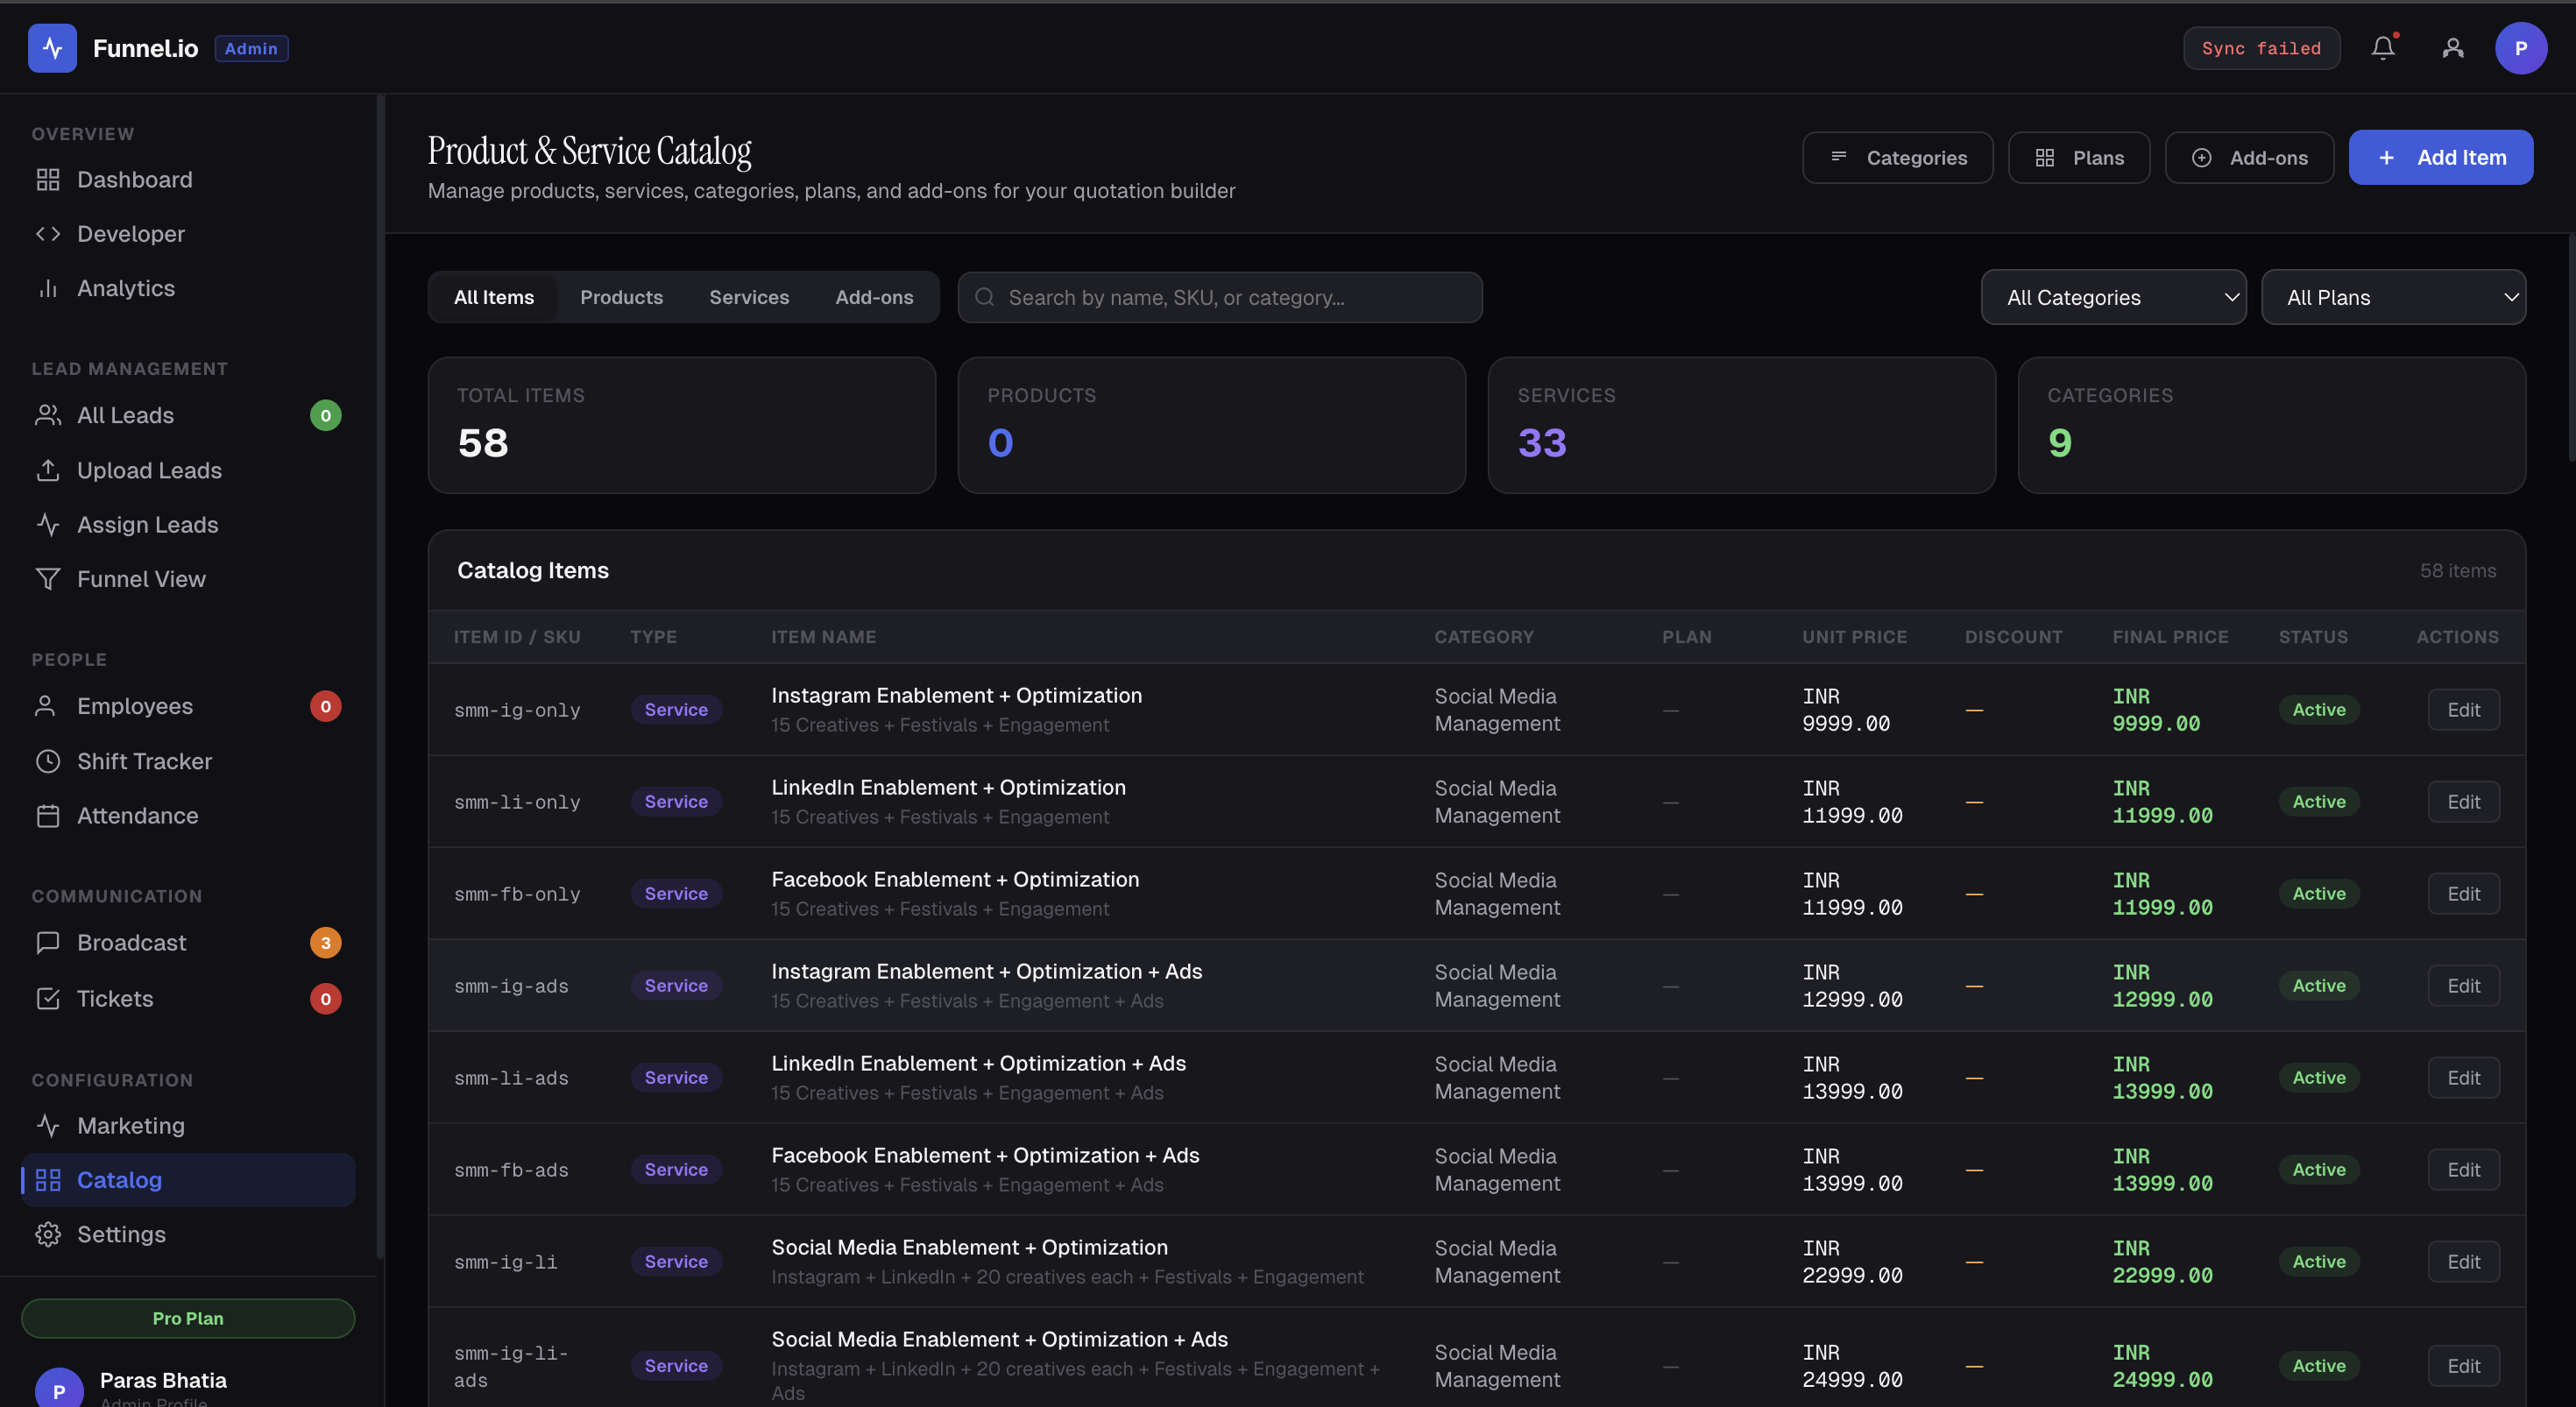
Task: Go to Developer section
Action: point(188,233)
